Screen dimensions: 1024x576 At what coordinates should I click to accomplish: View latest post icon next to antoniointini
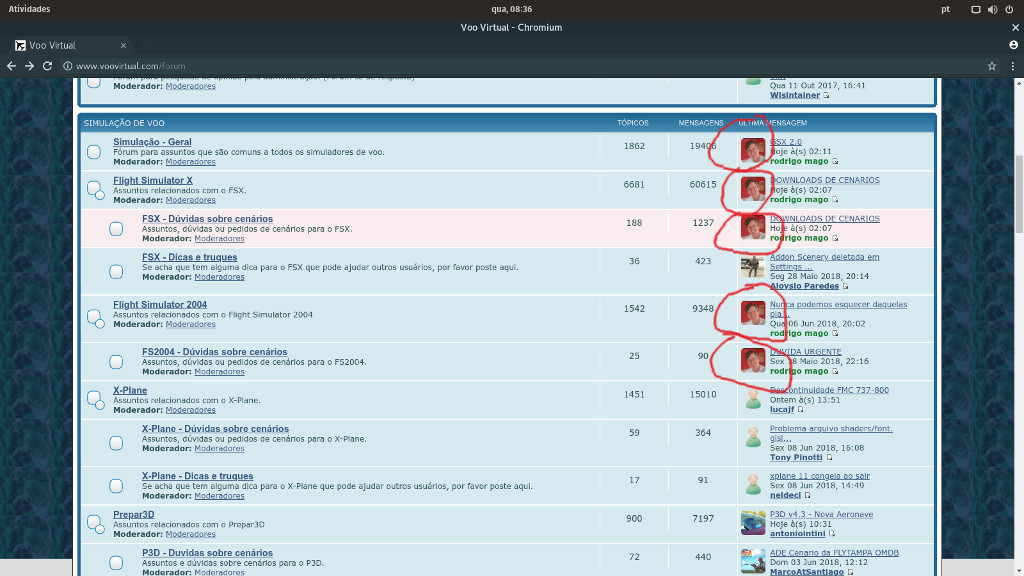point(832,534)
